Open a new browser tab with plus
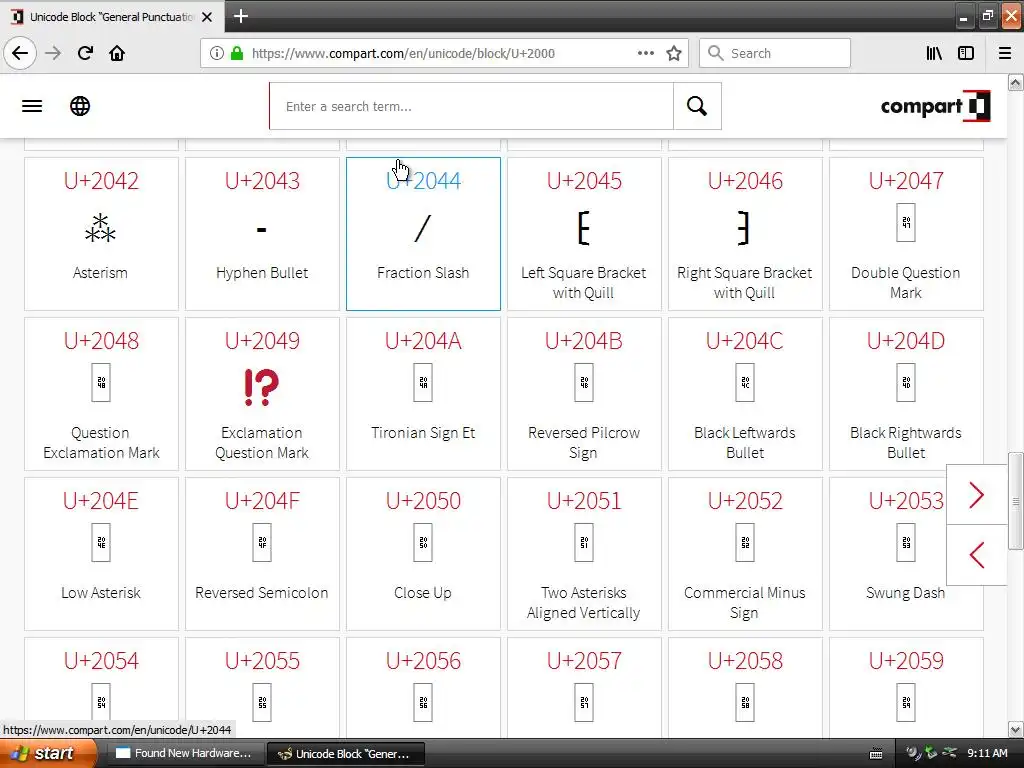The image size is (1024, 768). click(x=240, y=16)
